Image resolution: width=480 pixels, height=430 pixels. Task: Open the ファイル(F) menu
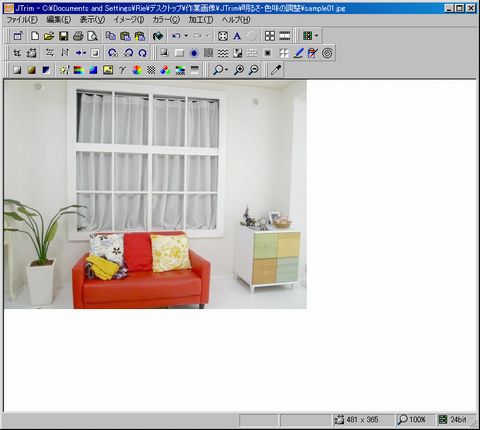[22, 20]
